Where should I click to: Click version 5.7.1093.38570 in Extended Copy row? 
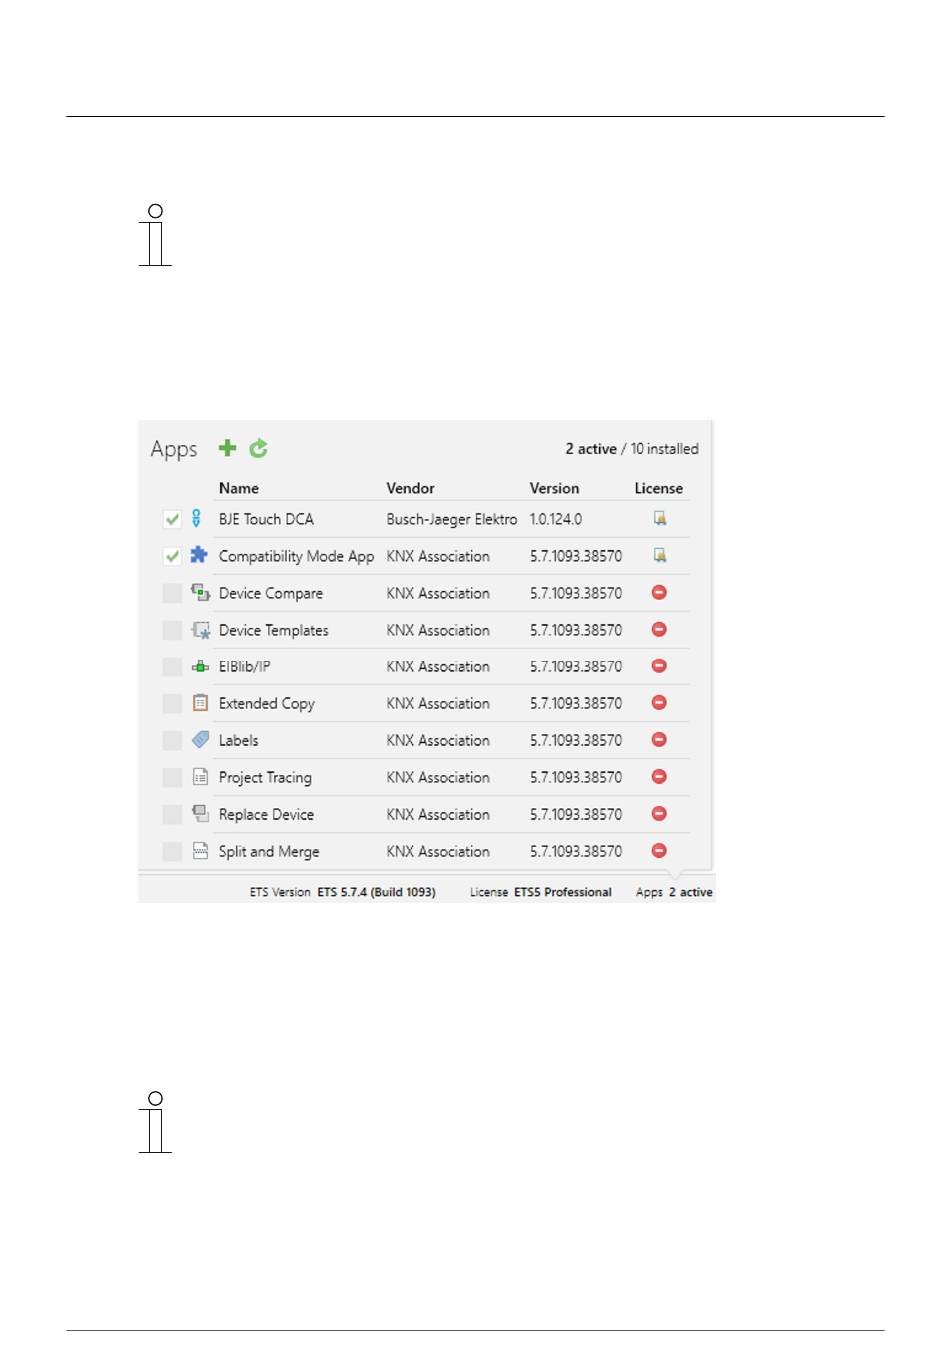tap(576, 703)
